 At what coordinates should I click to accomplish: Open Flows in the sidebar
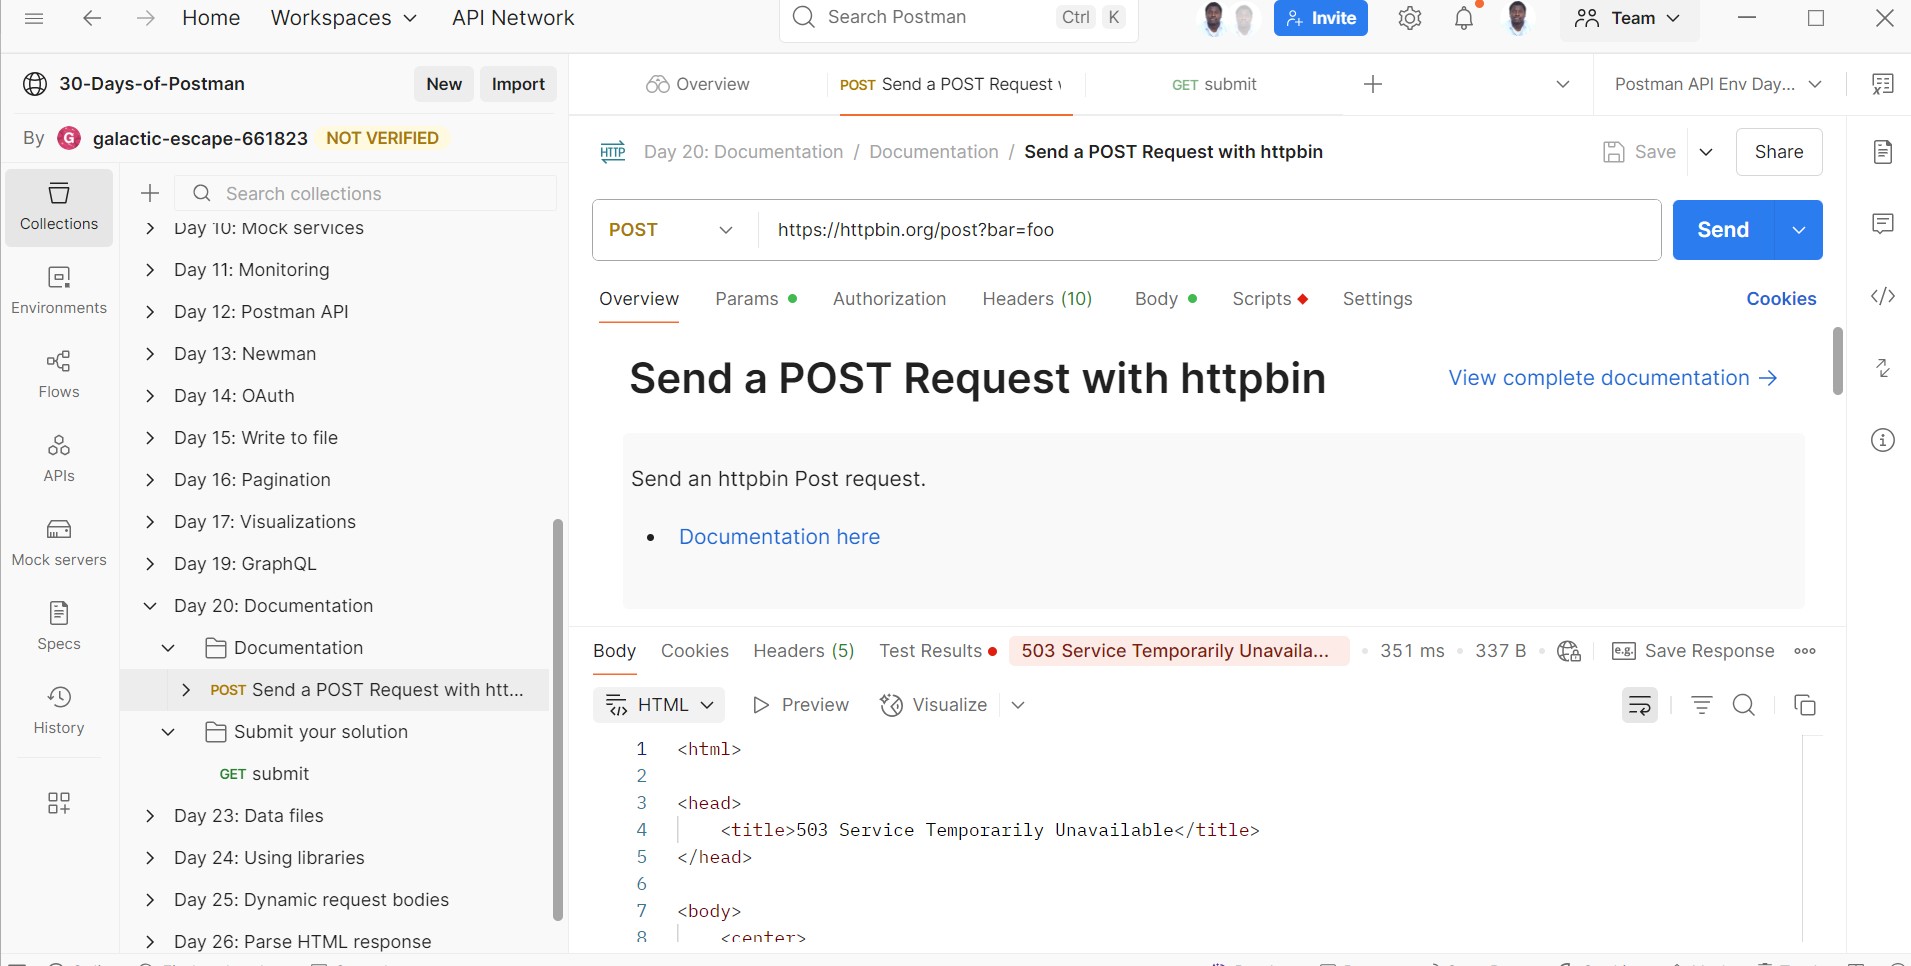59,375
